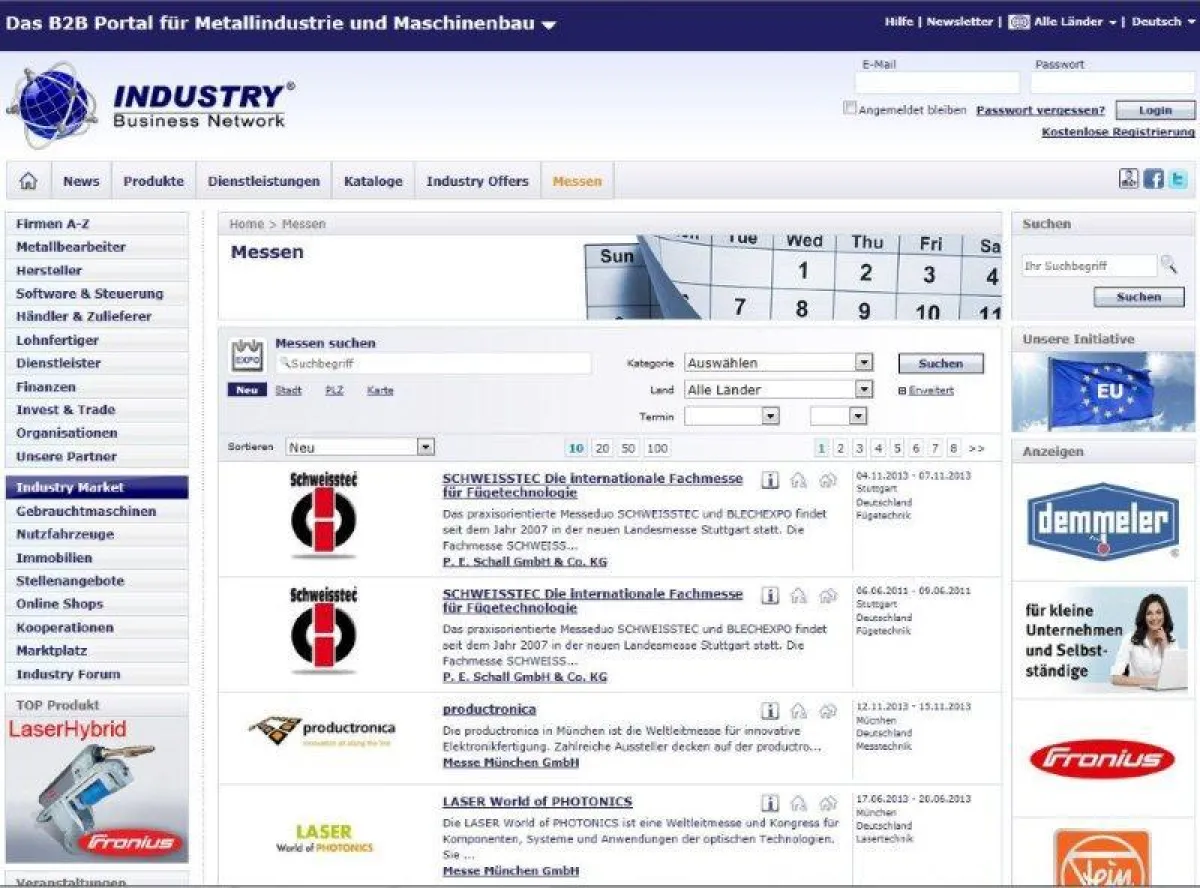This screenshot has width=1200, height=888.
Task: Click the globe-house icon for LASER World of PHOTONICS
Action: (x=827, y=802)
